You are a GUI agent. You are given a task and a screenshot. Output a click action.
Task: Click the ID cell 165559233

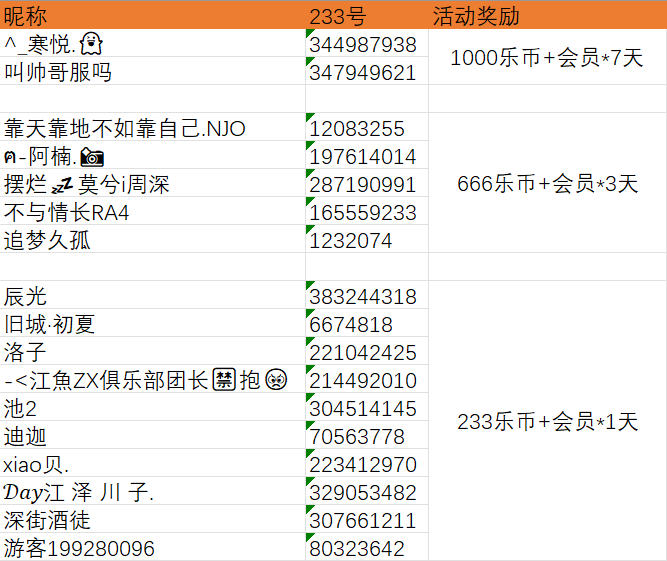(367, 211)
